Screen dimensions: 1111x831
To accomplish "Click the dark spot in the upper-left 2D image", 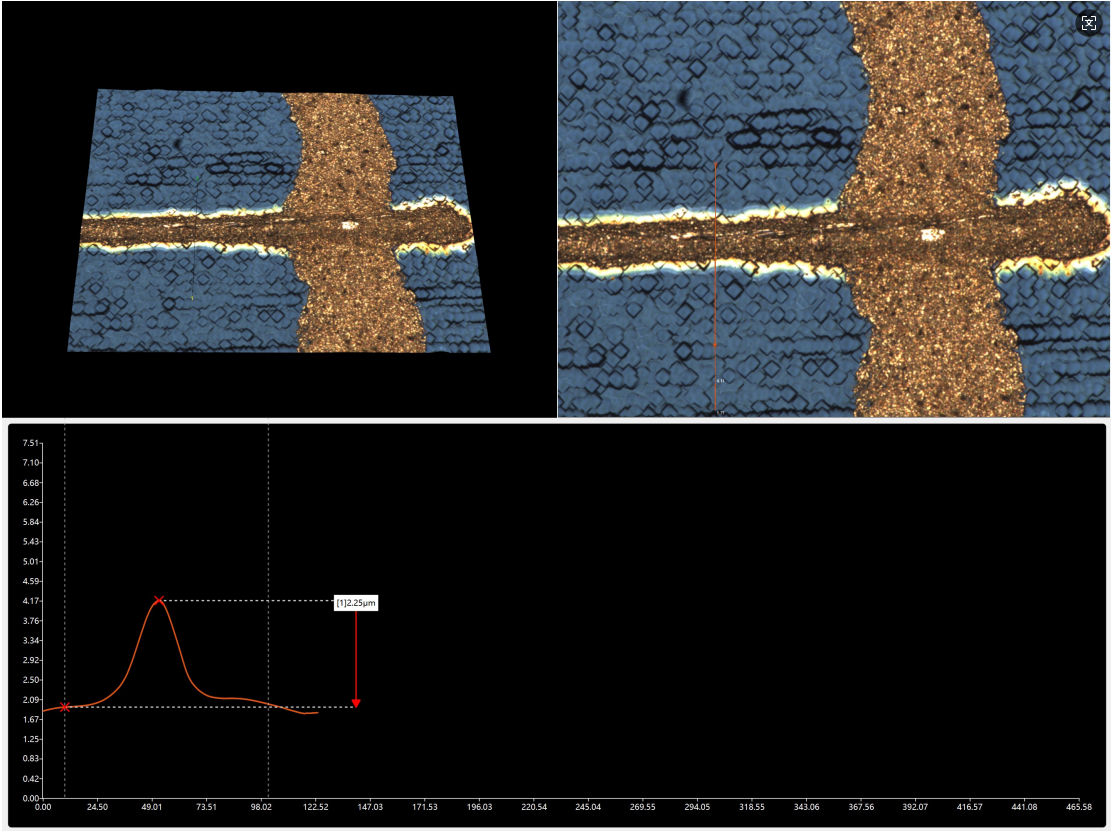I will [685, 98].
